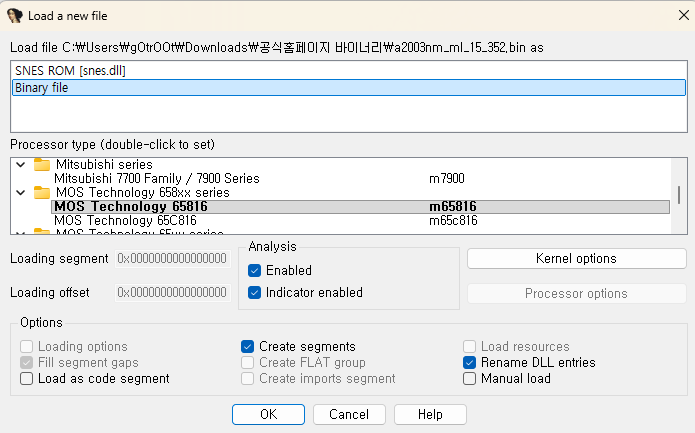Confirm loading with the OK button
This screenshot has width=695, height=433.
(268, 414)
